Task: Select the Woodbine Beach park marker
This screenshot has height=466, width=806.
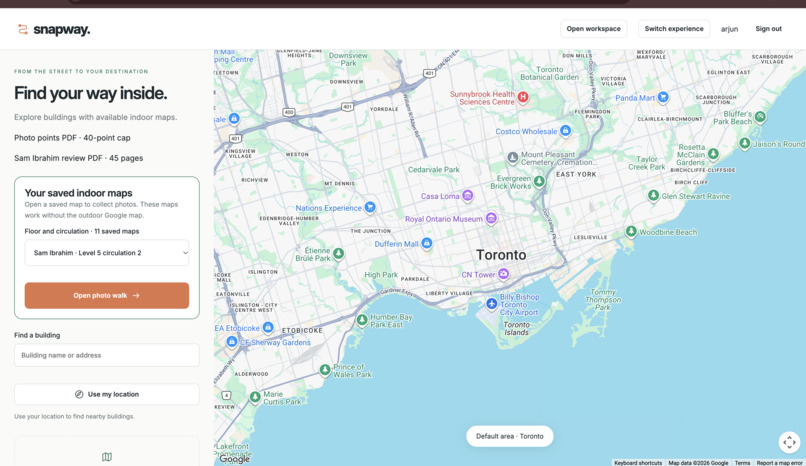Action: [x=631, y=232]
